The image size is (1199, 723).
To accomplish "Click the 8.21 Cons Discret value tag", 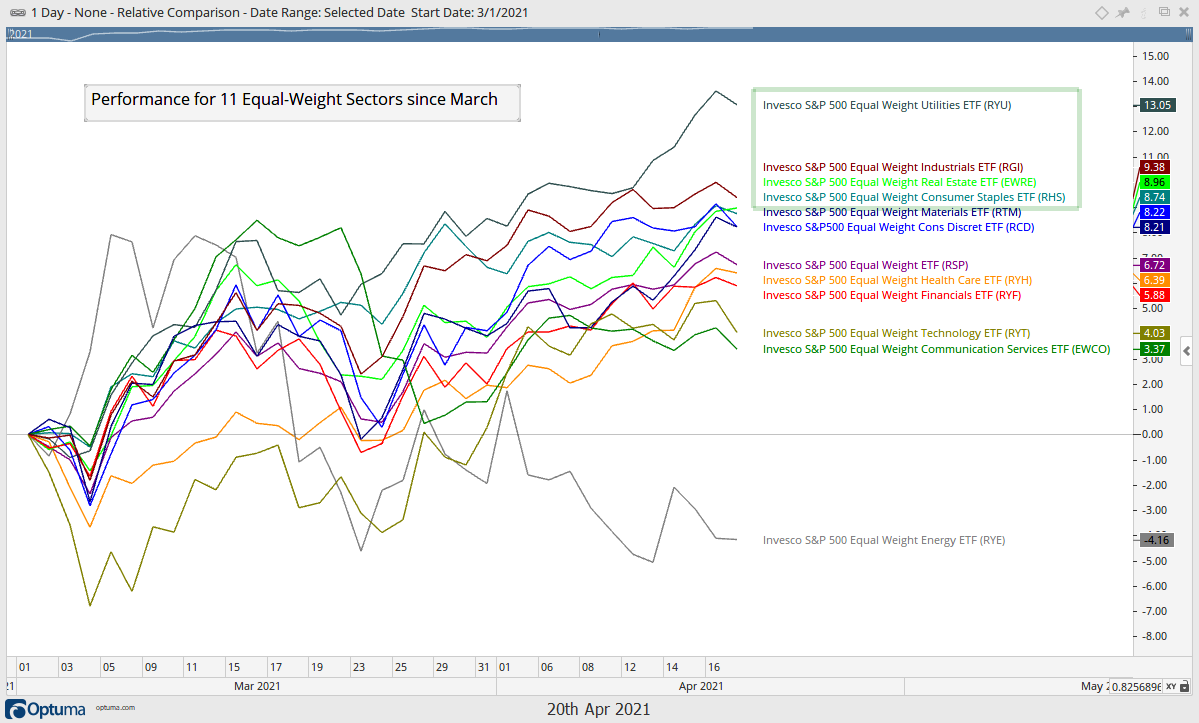I will pyautogui.click(x=1154, y=228).
